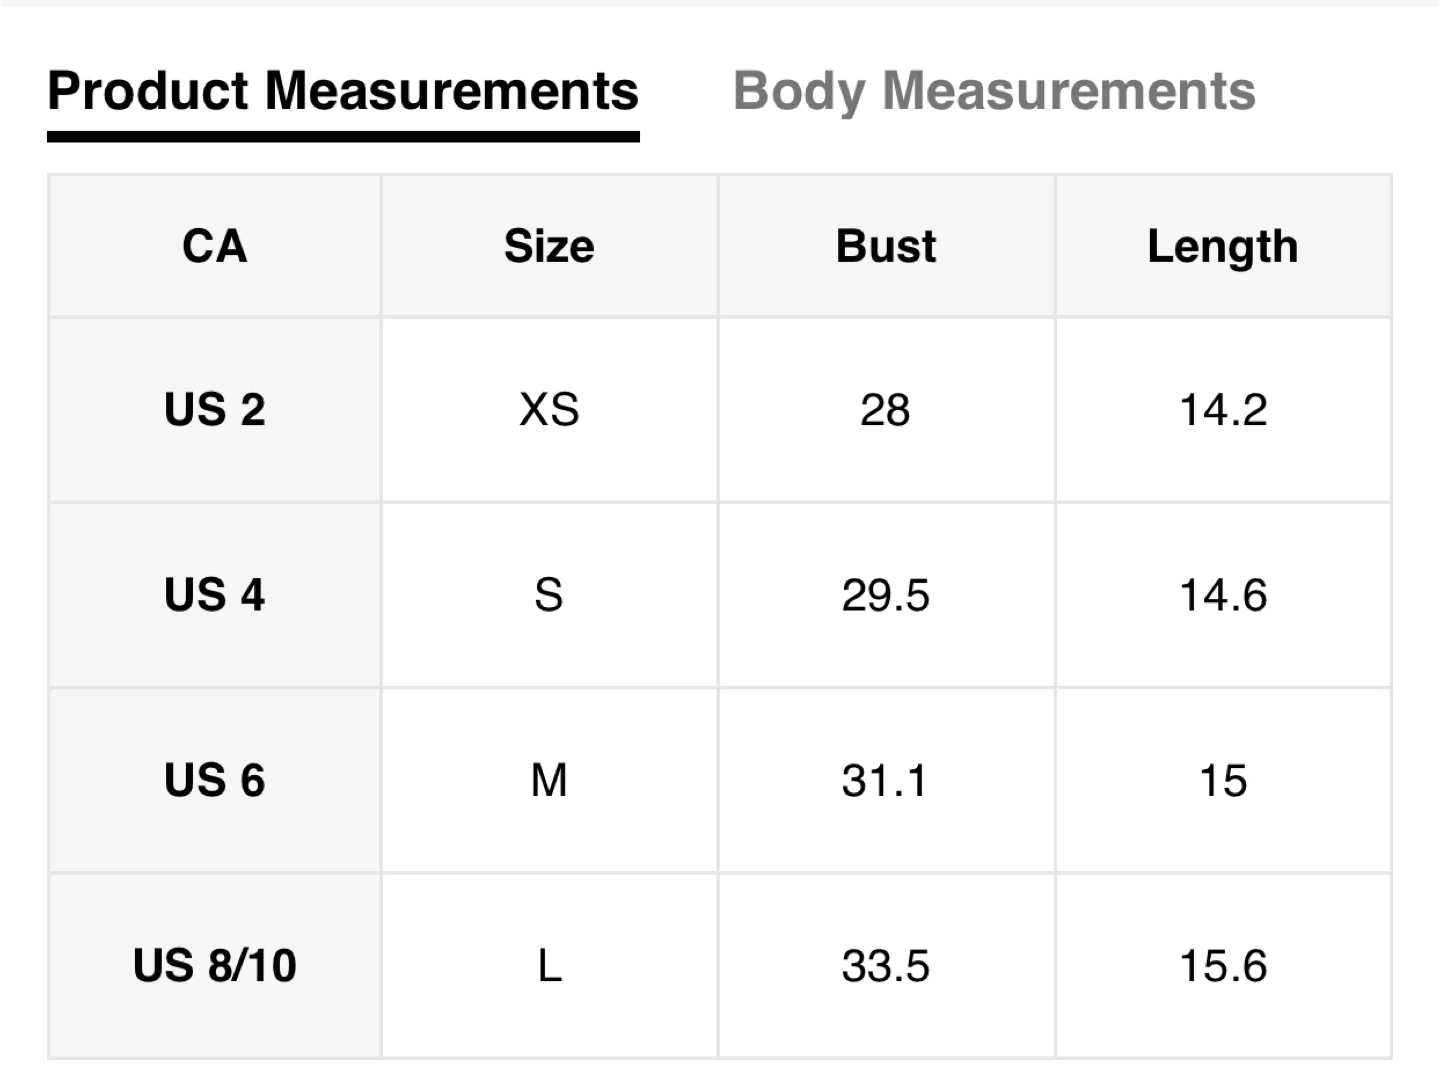Click the M size cell
The width and height of the screenshot is (1440, 1089).
(x=549, y=780)
